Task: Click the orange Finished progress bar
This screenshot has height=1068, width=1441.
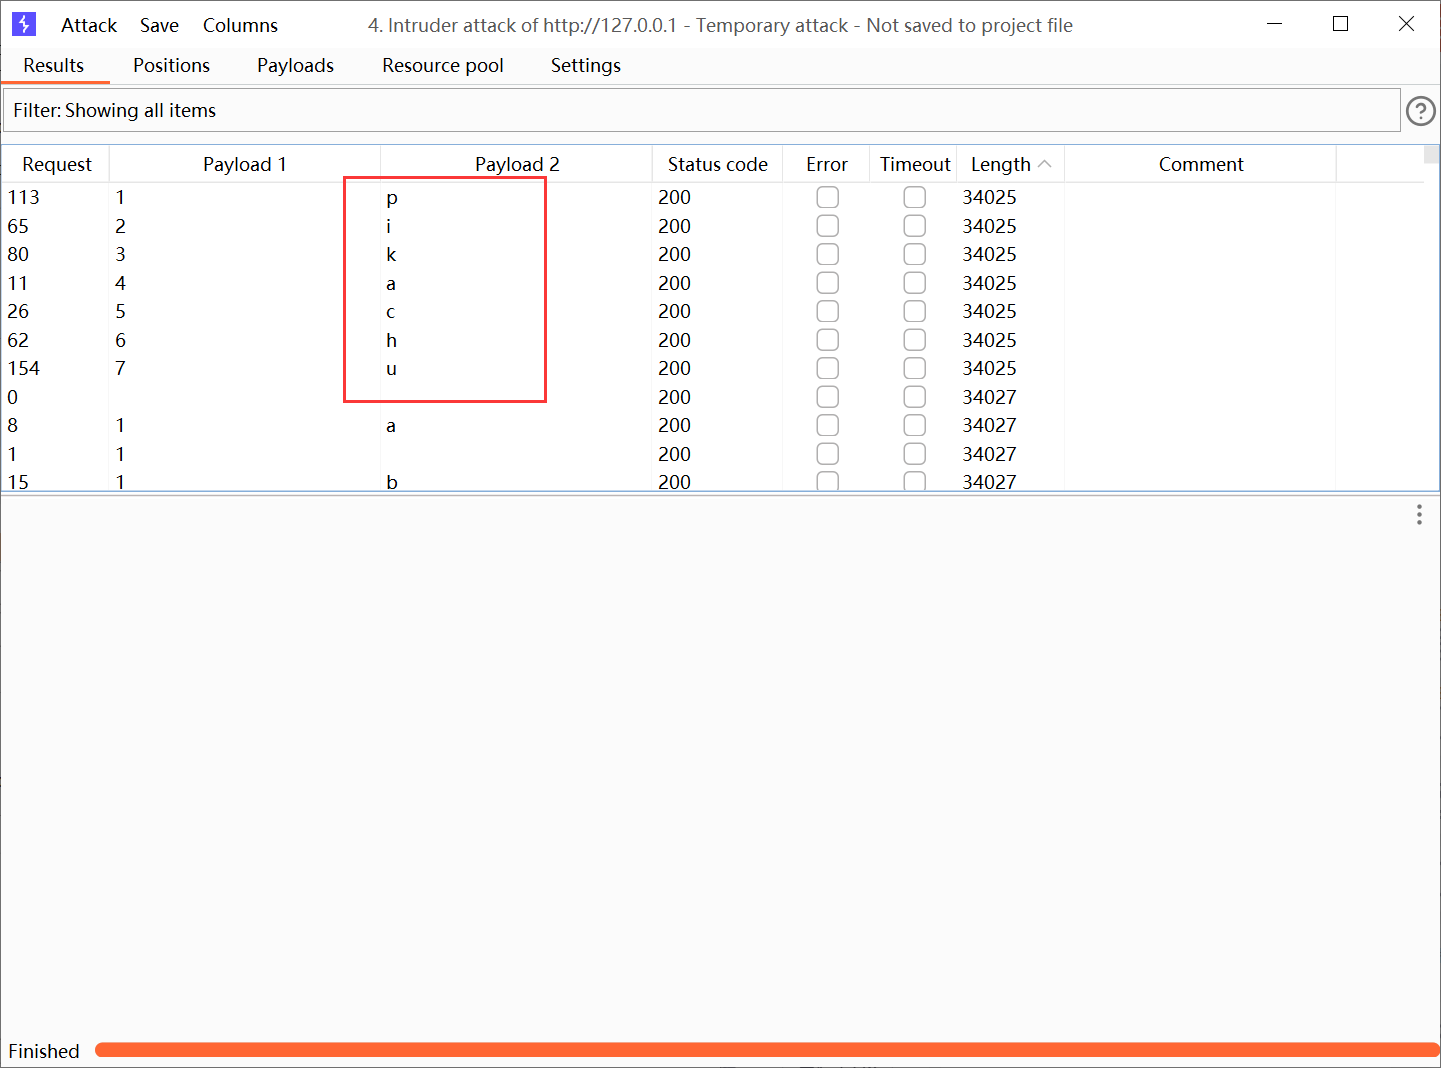Action: pyautogui.click(x=765, y=1050)
